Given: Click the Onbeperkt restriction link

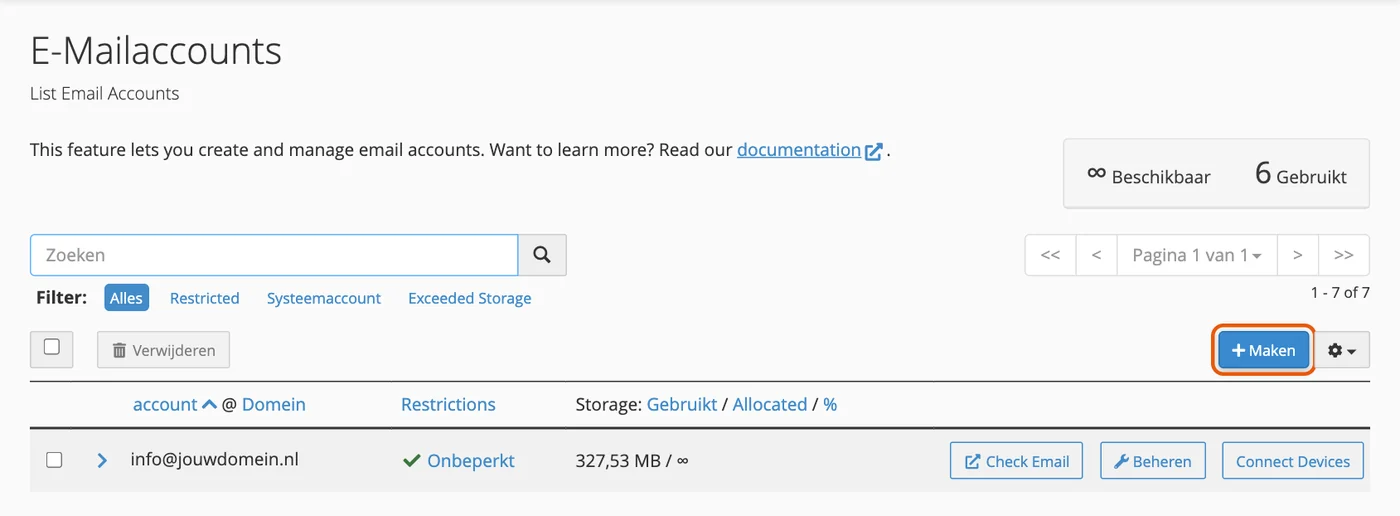Looking at the screenshot, I should pyautogui.click(x=471, y=461).
